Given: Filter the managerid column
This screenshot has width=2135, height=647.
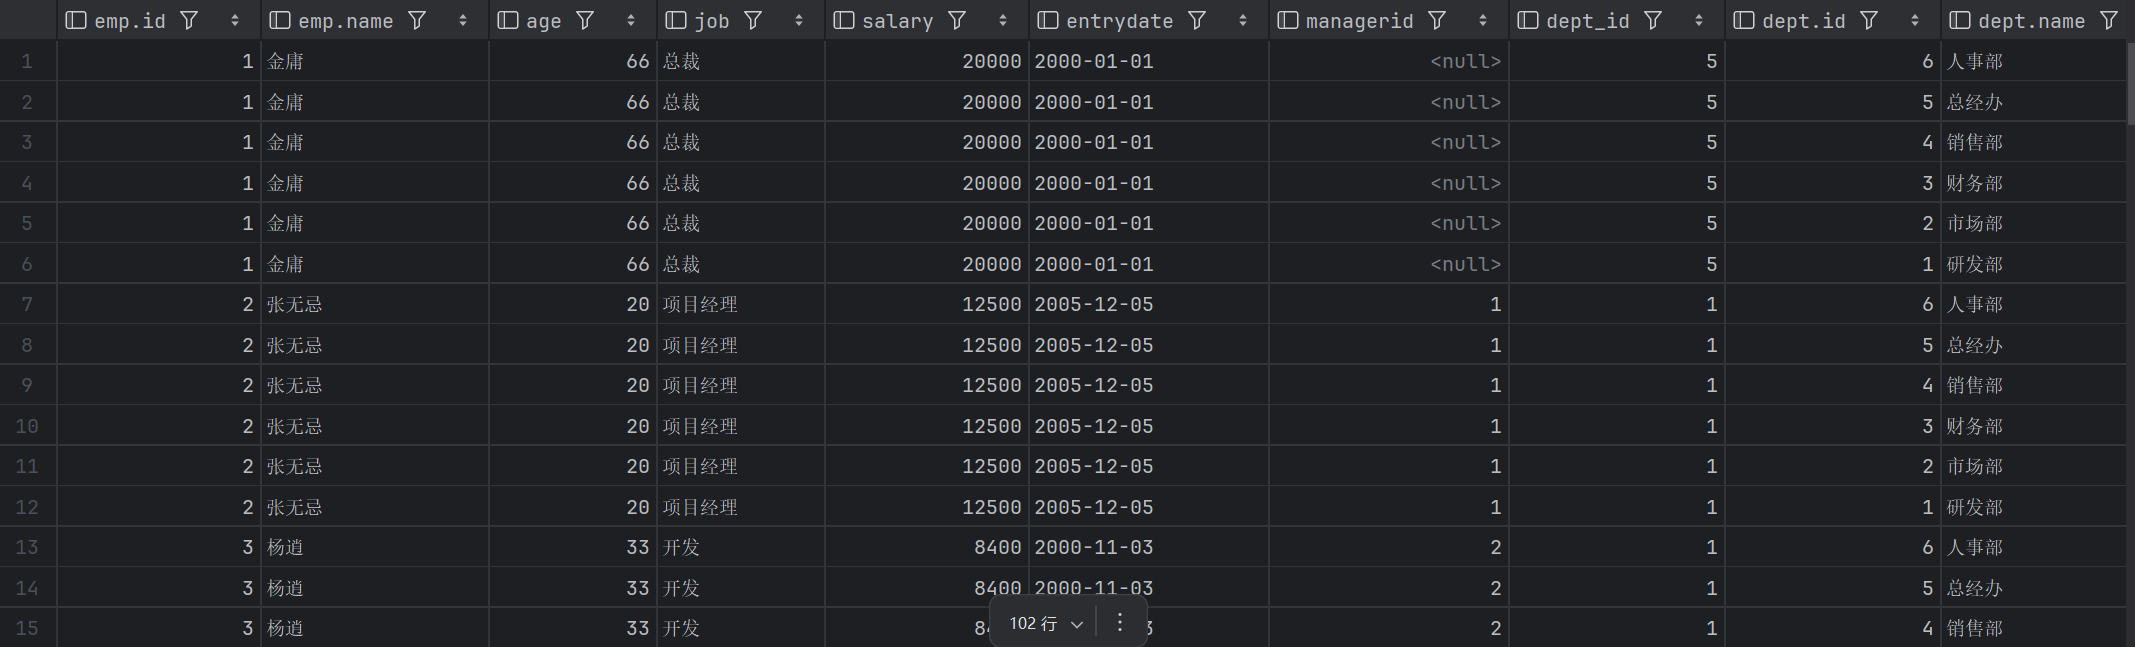Looking at the screenshot, I should (x=1437, y=20).
